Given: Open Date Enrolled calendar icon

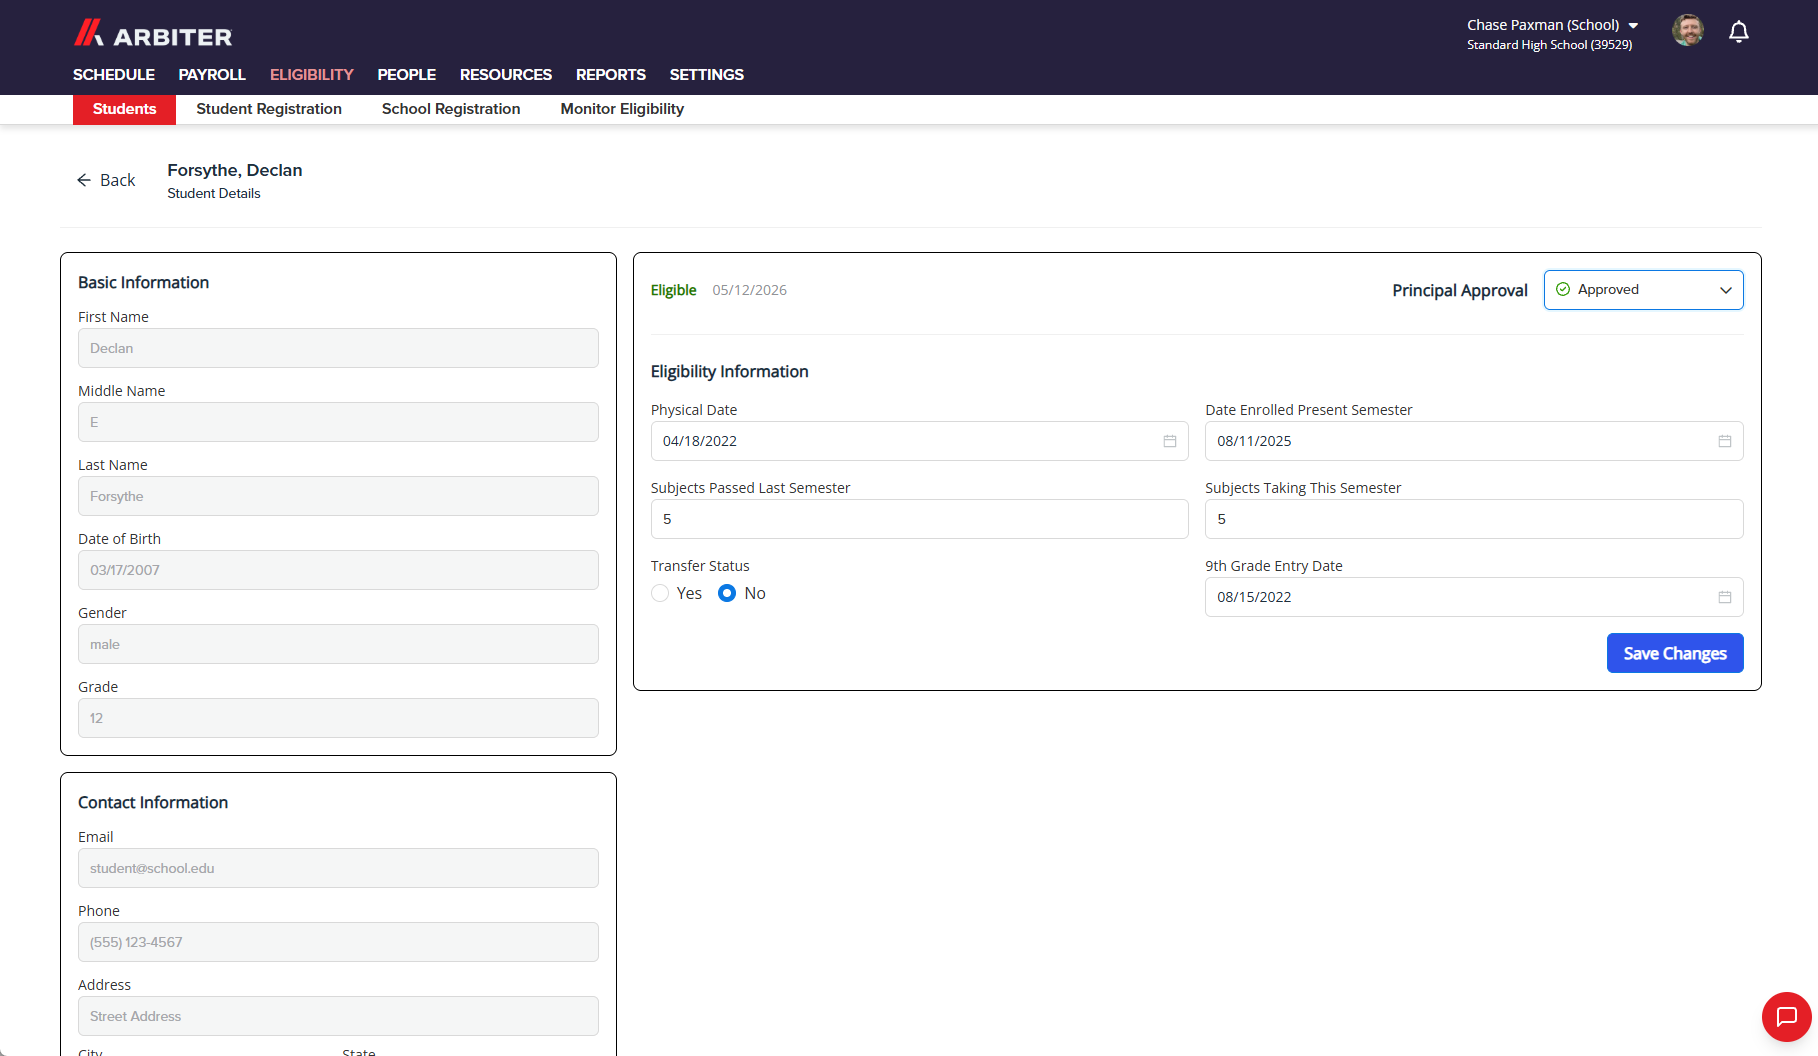Looking at the screenshot, I should coord(1725,441).
